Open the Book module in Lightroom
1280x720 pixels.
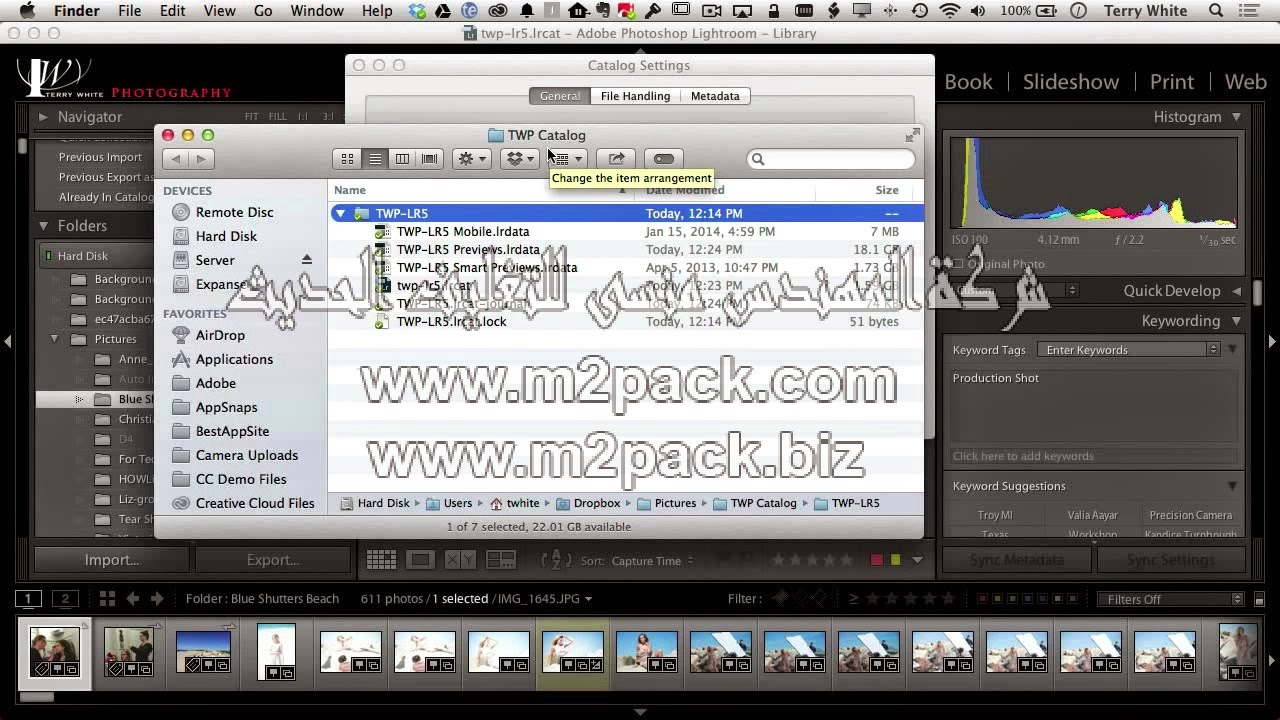pyautogui.click(x=968, y=82)
